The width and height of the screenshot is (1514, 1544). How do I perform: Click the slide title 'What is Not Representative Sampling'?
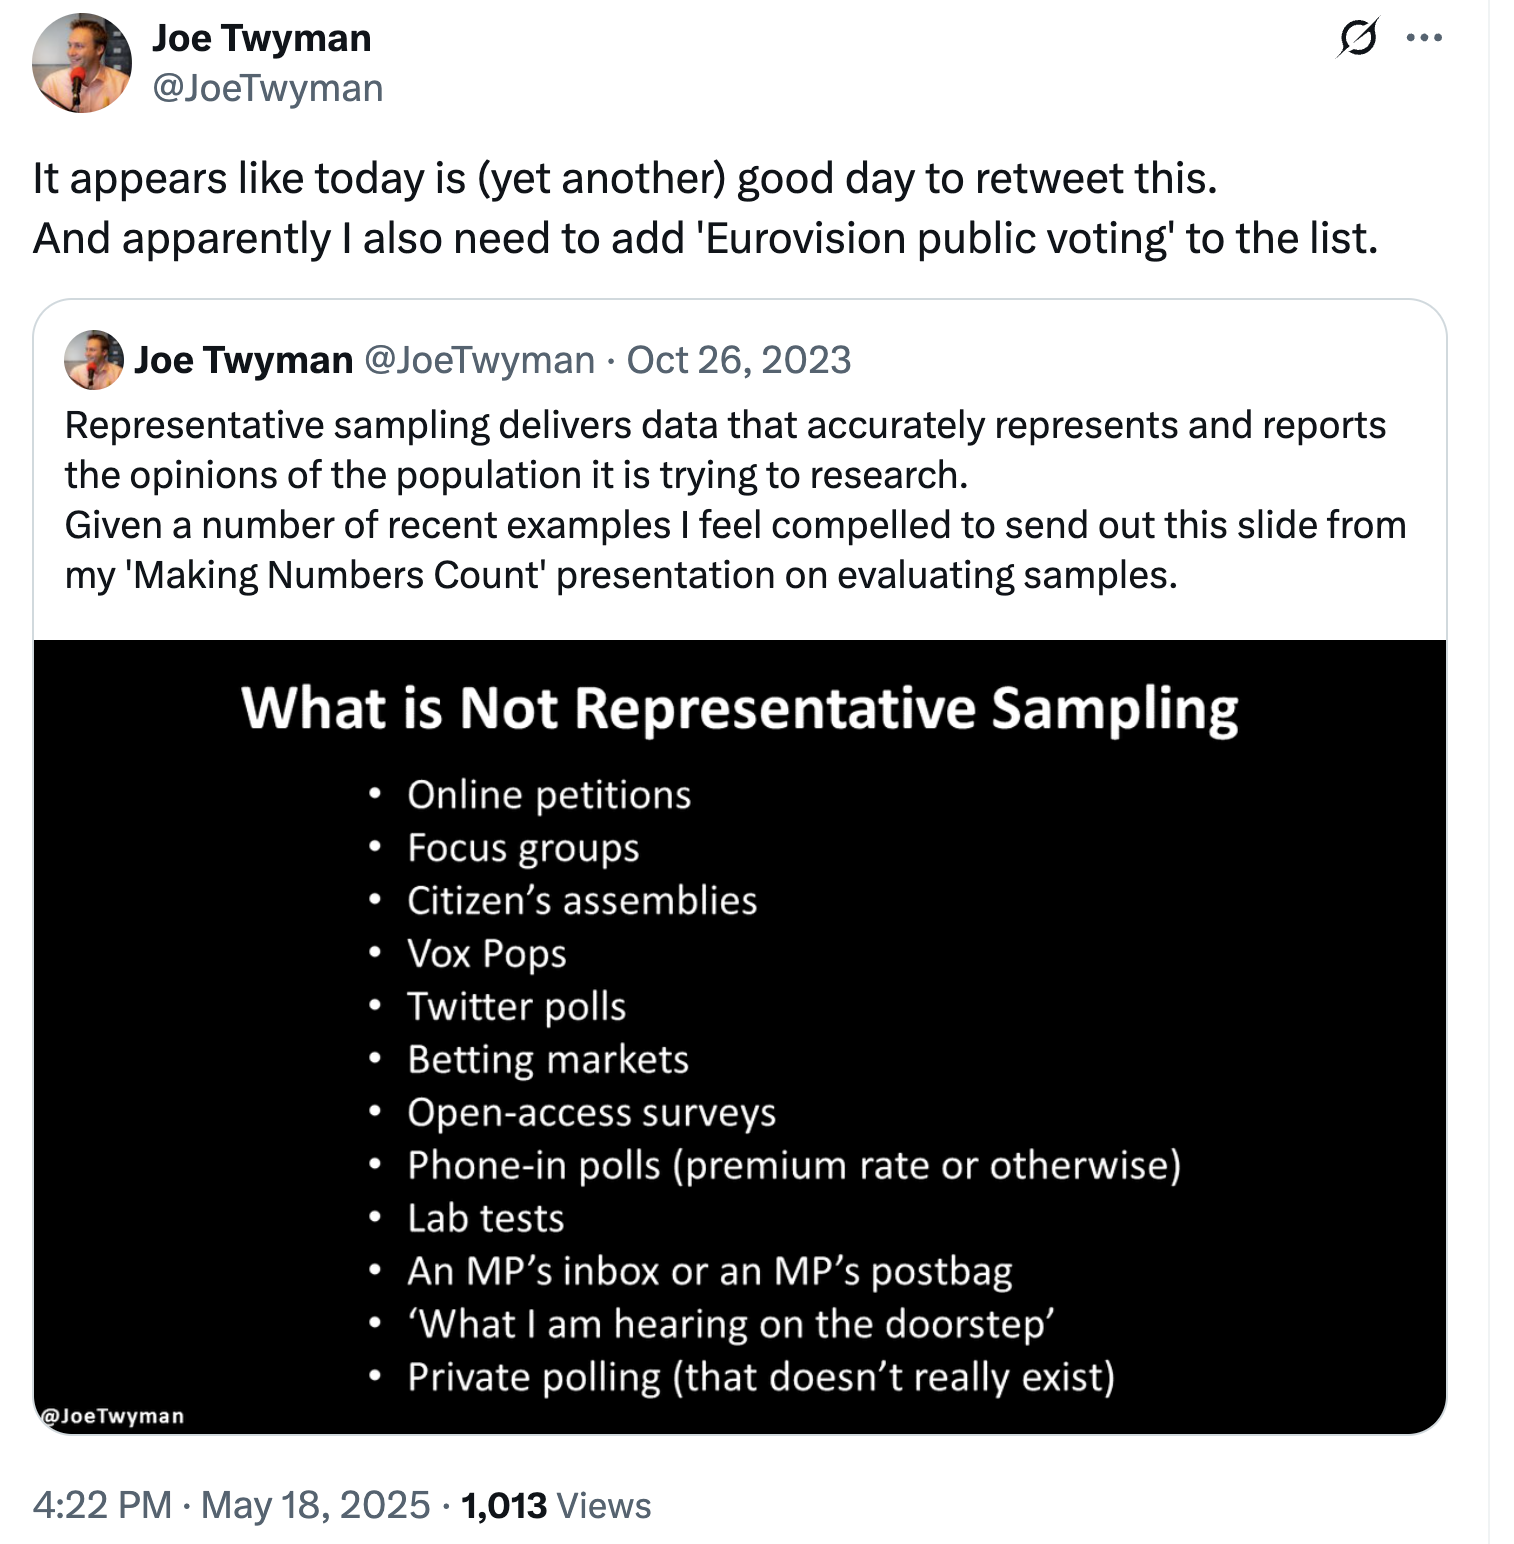[740, 708]
